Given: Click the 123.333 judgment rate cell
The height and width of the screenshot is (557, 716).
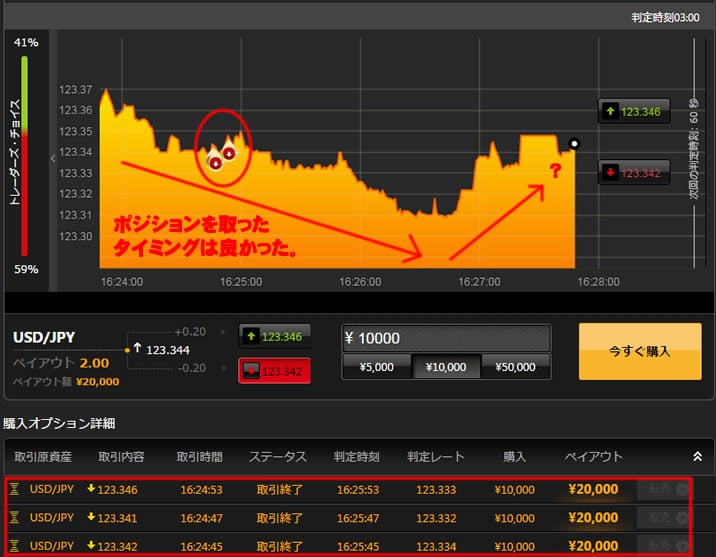Looking at the screenshot, I should 436,490.
